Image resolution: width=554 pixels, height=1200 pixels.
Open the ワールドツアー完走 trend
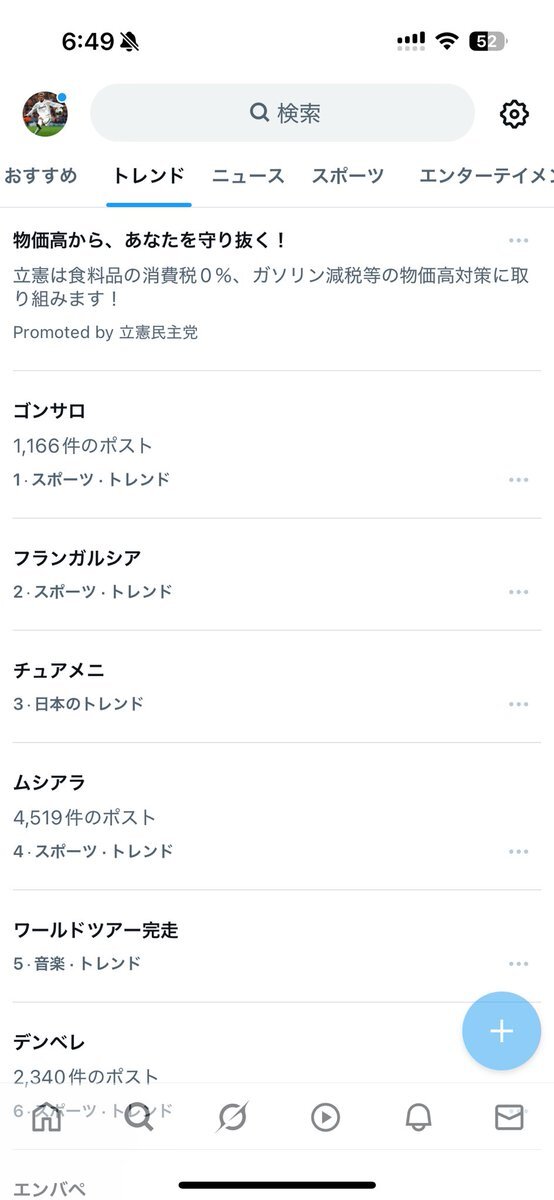click(x=277, y=946)
